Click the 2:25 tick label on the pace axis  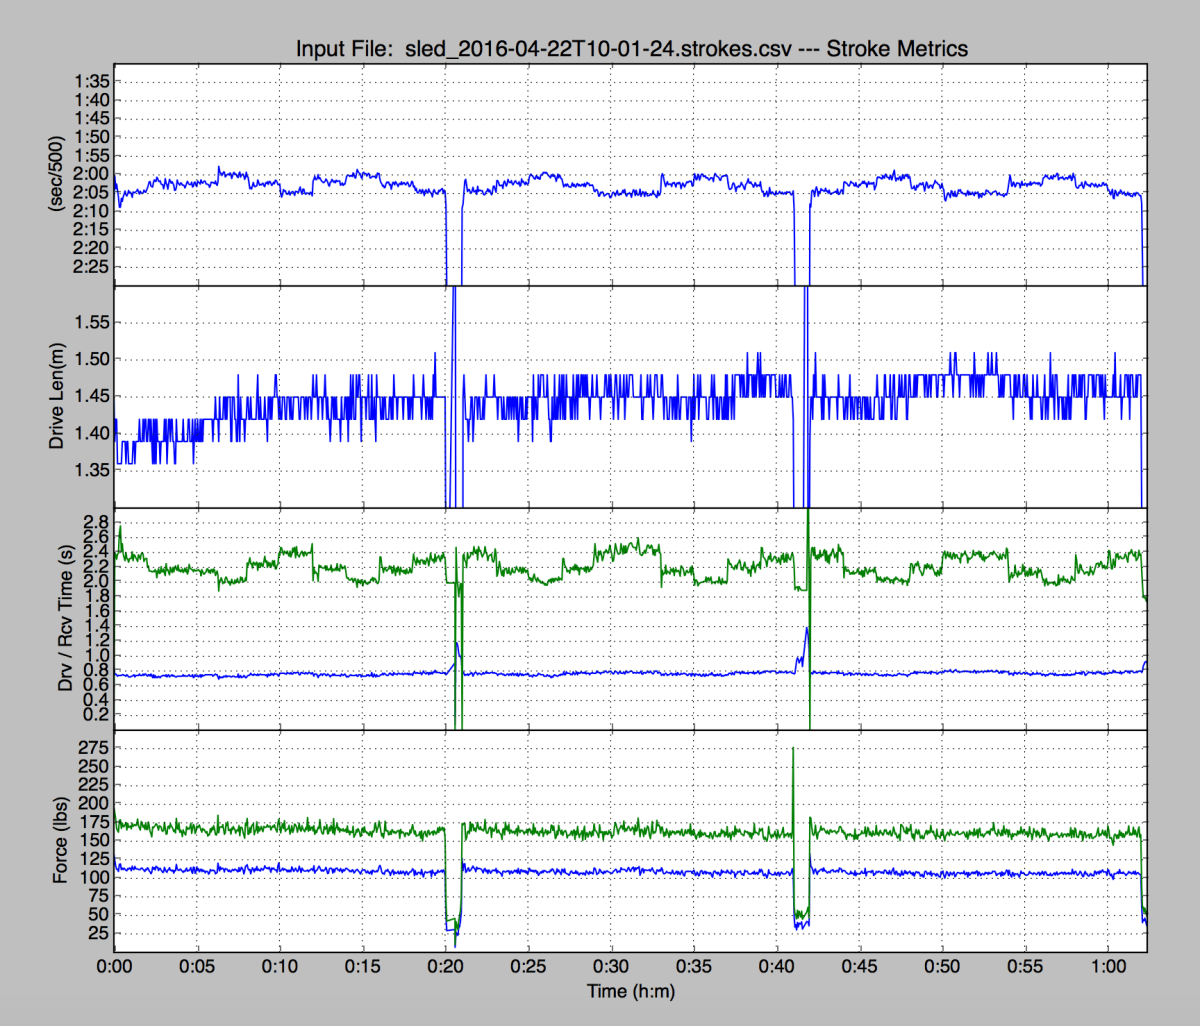coord(90,266)
